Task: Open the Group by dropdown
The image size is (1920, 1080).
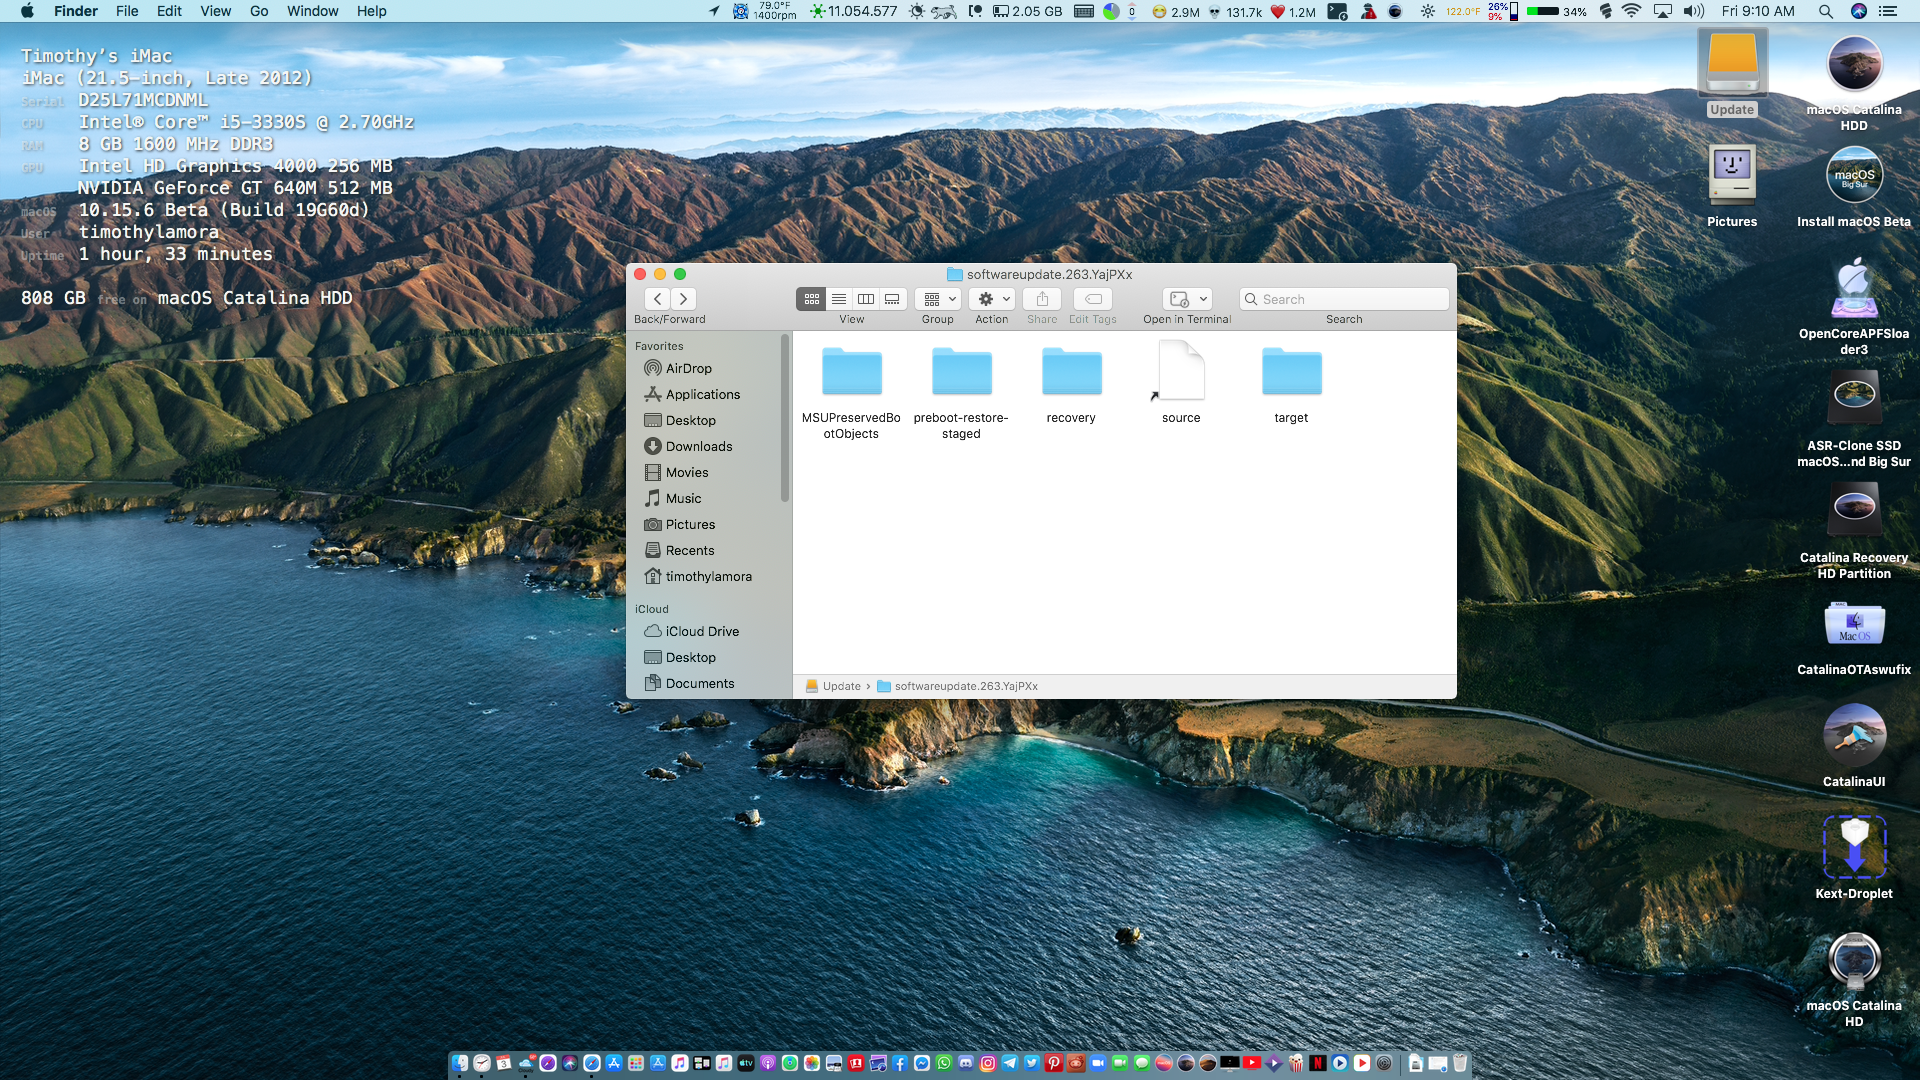Action: [x=938, y=299]
